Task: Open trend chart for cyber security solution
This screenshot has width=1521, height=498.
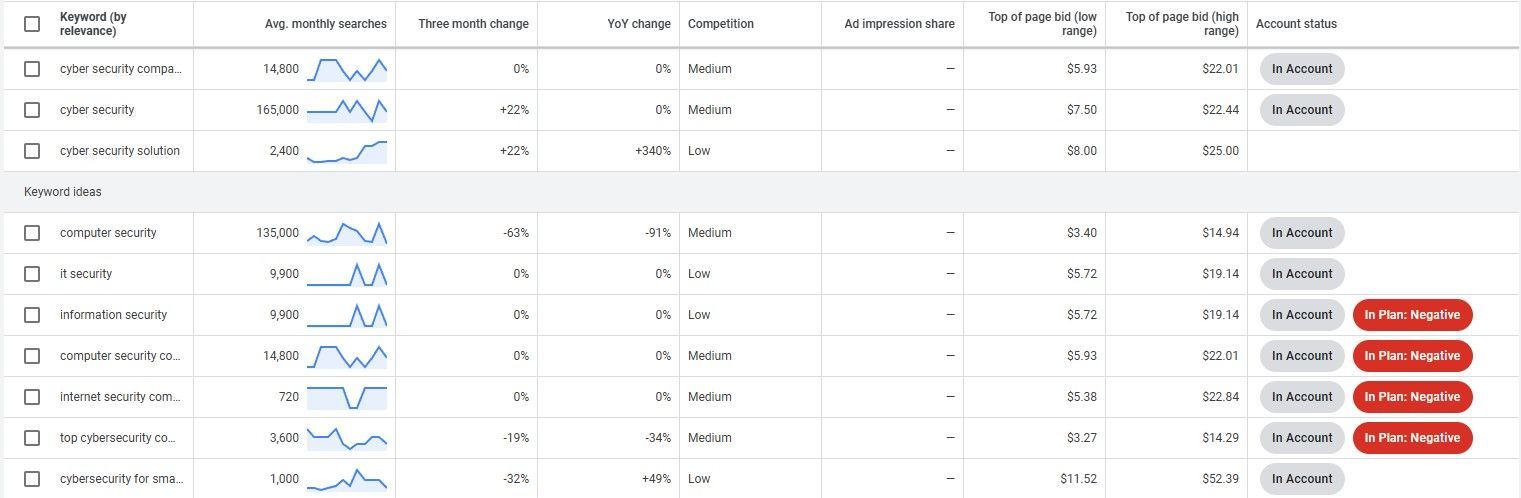Action: (x=347, y=151)
